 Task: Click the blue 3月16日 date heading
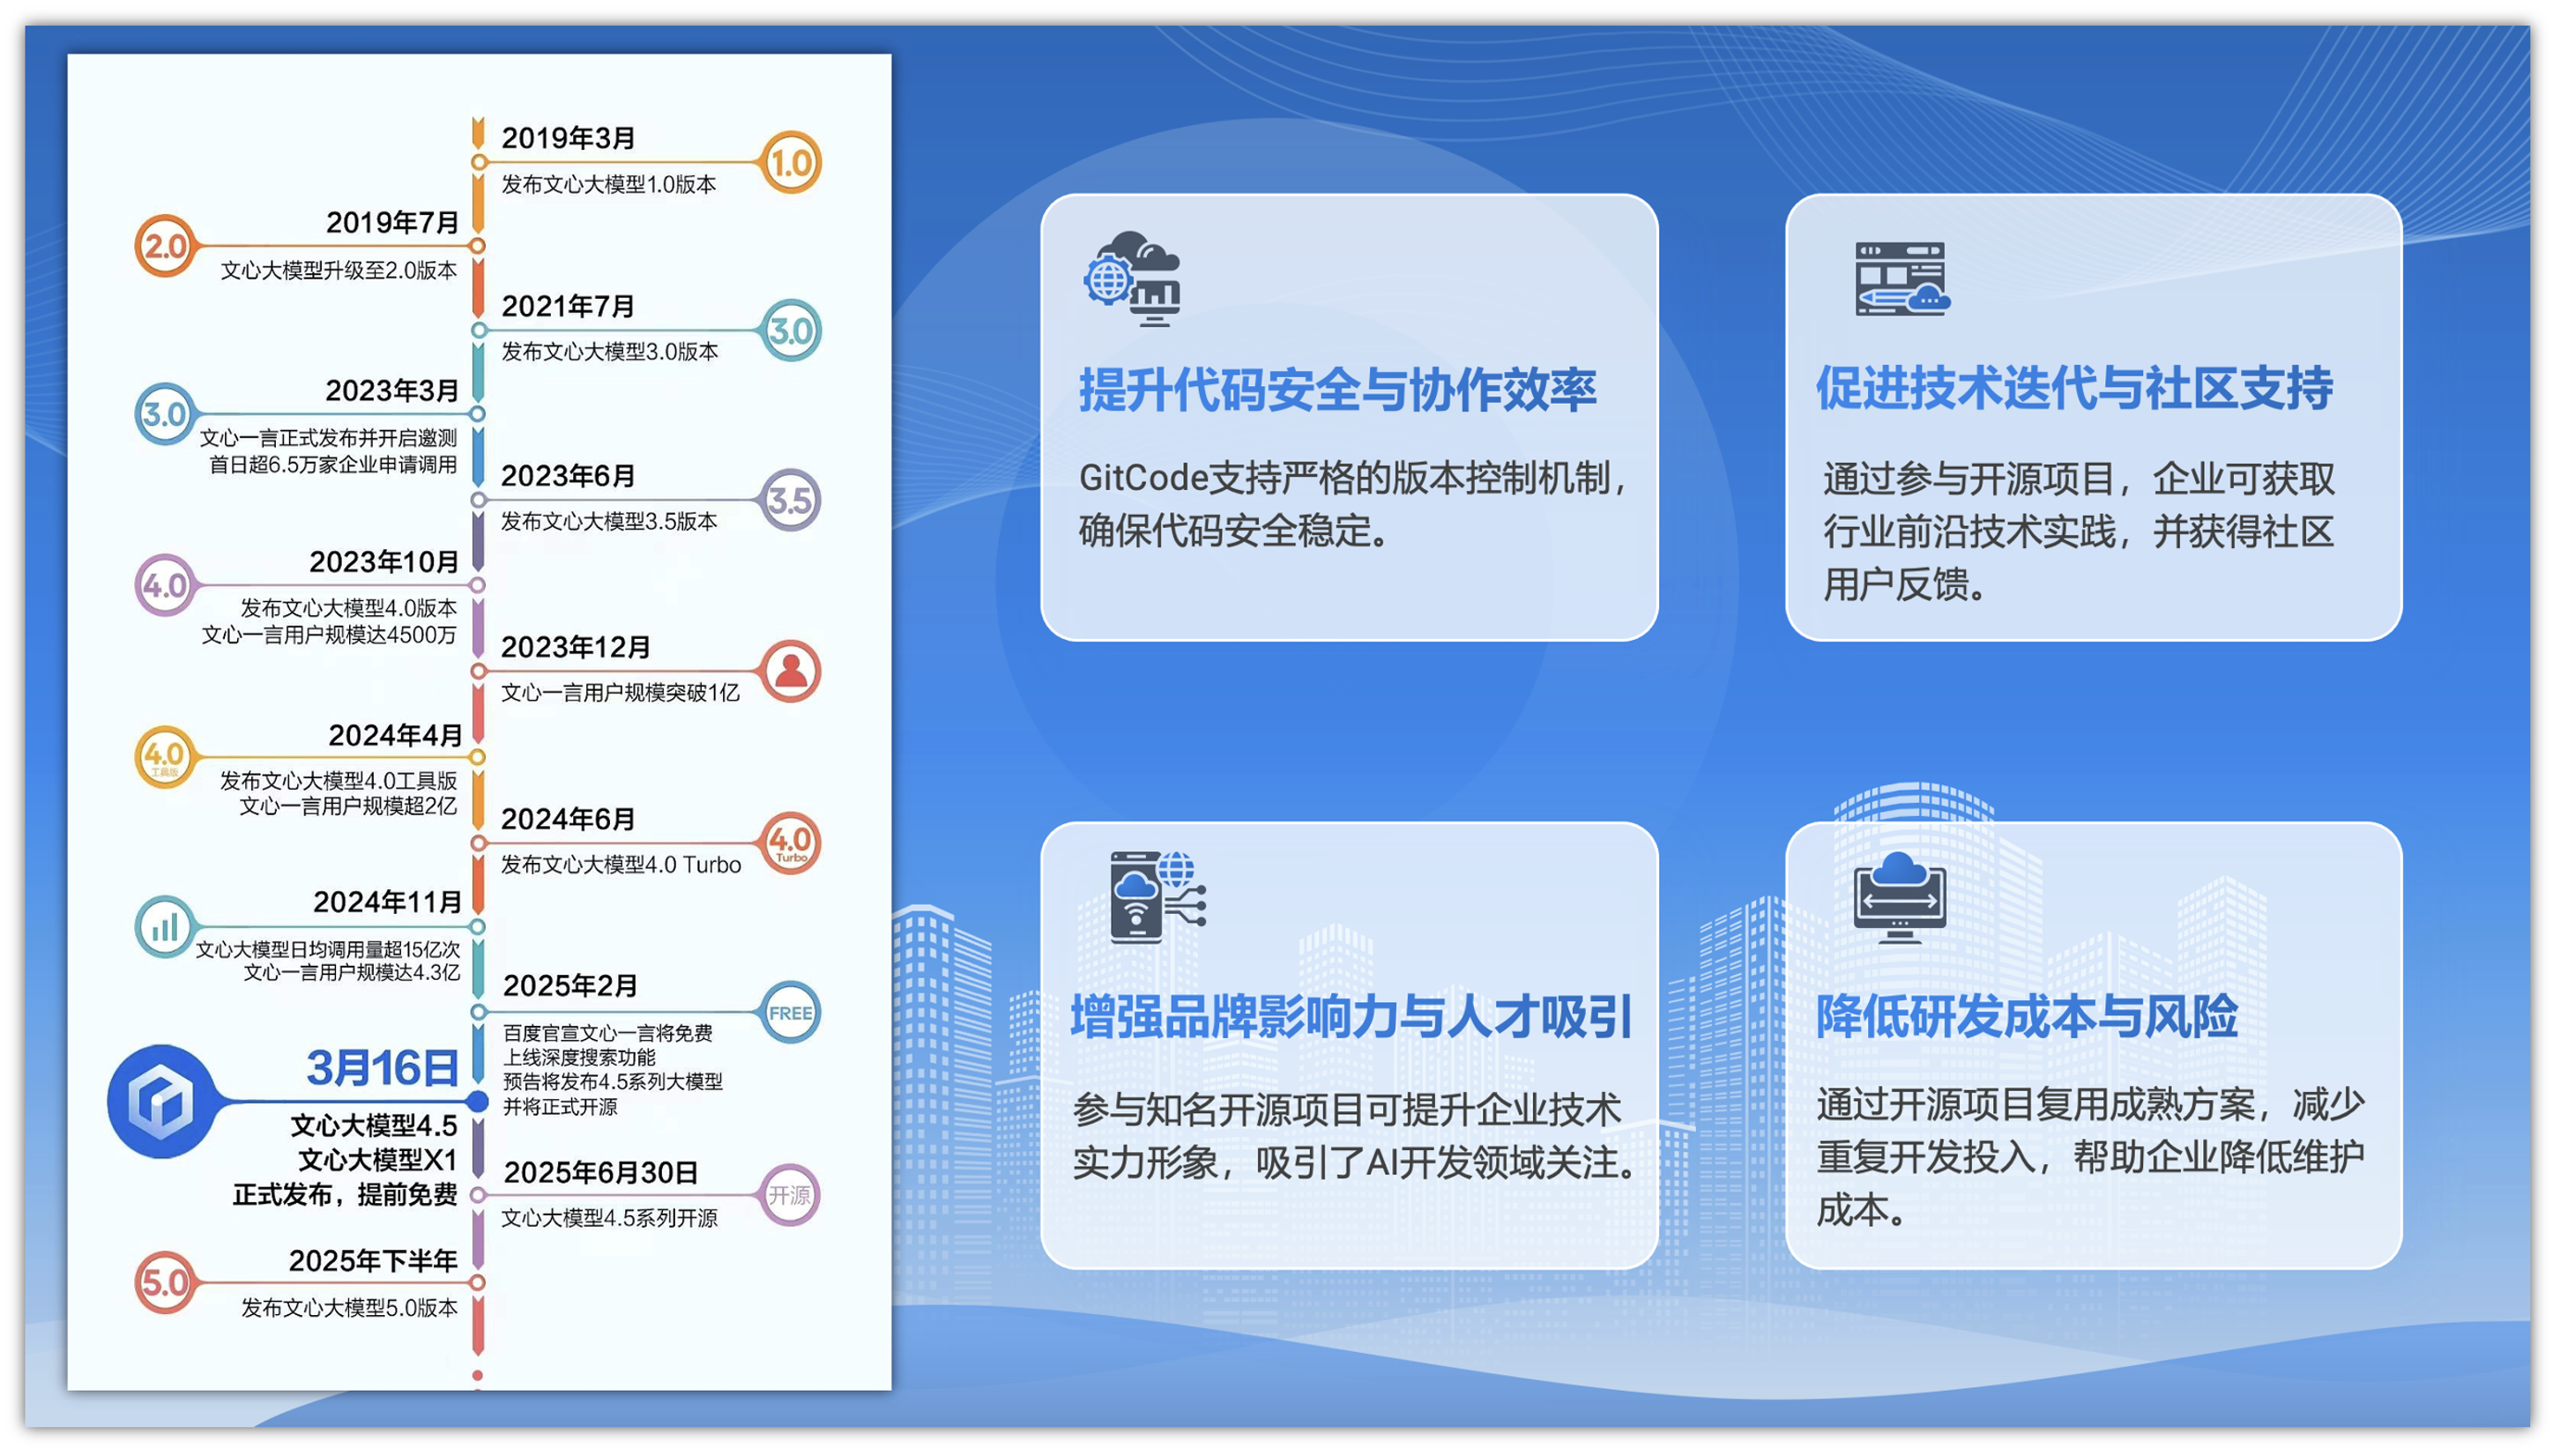(x=382, y=1067)
